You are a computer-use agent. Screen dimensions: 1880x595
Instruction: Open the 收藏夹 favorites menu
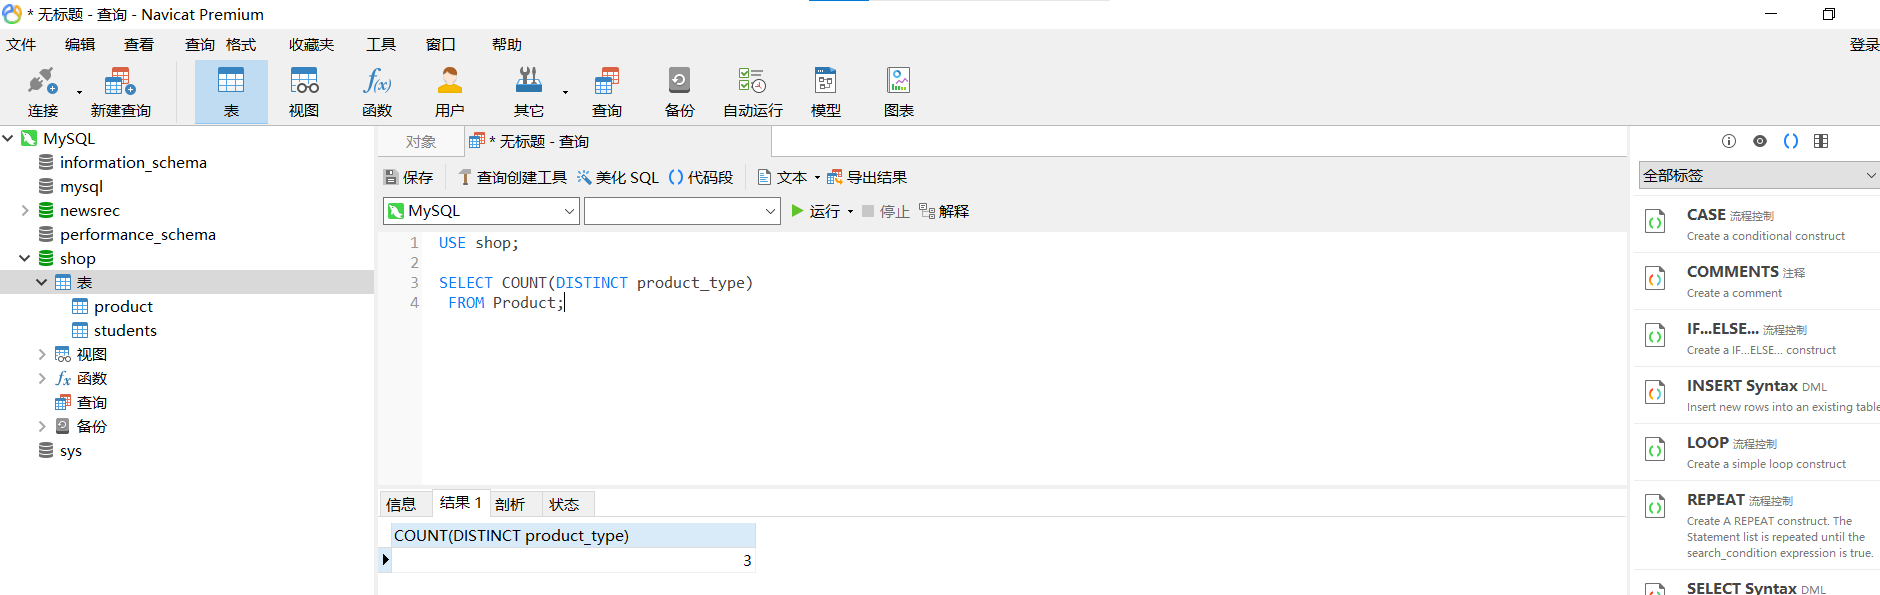(x=312, y=44)
